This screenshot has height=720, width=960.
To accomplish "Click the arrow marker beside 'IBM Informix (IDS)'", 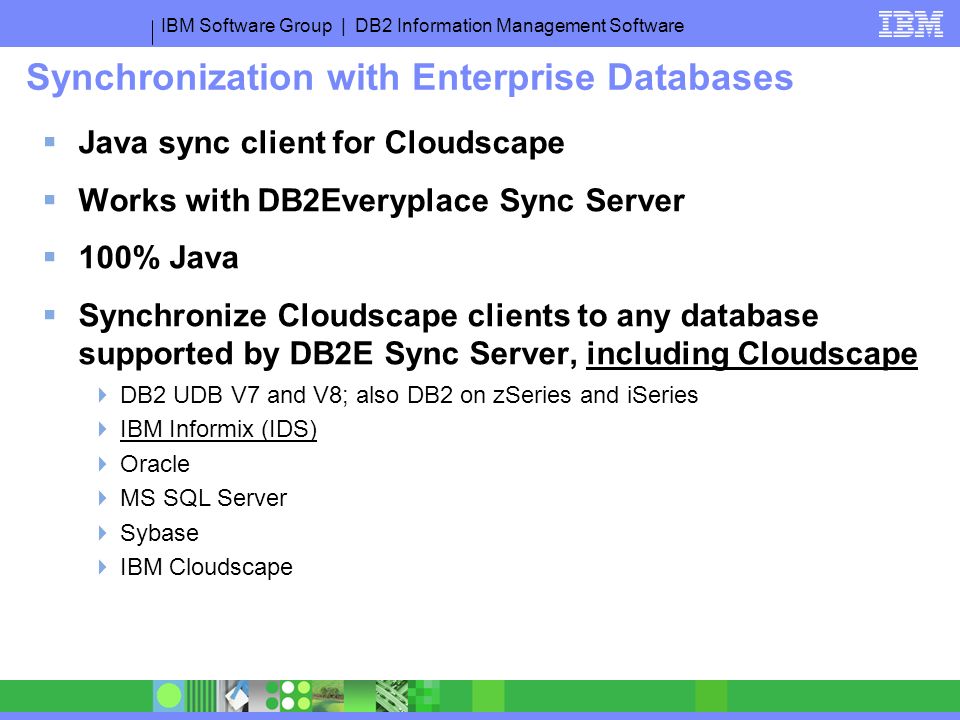I will pyautogui.click(x=102, y=429).
